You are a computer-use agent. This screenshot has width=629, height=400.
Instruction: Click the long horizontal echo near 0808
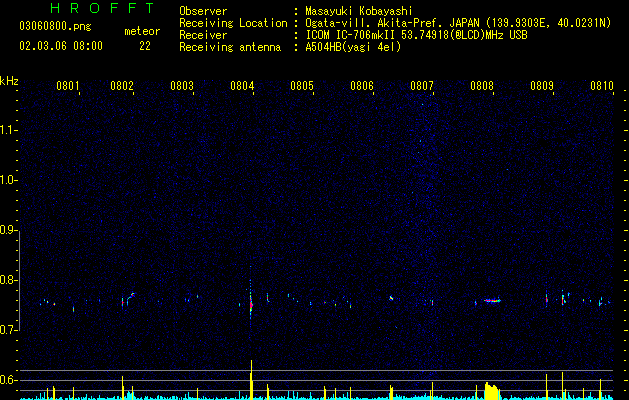point(492,300)
